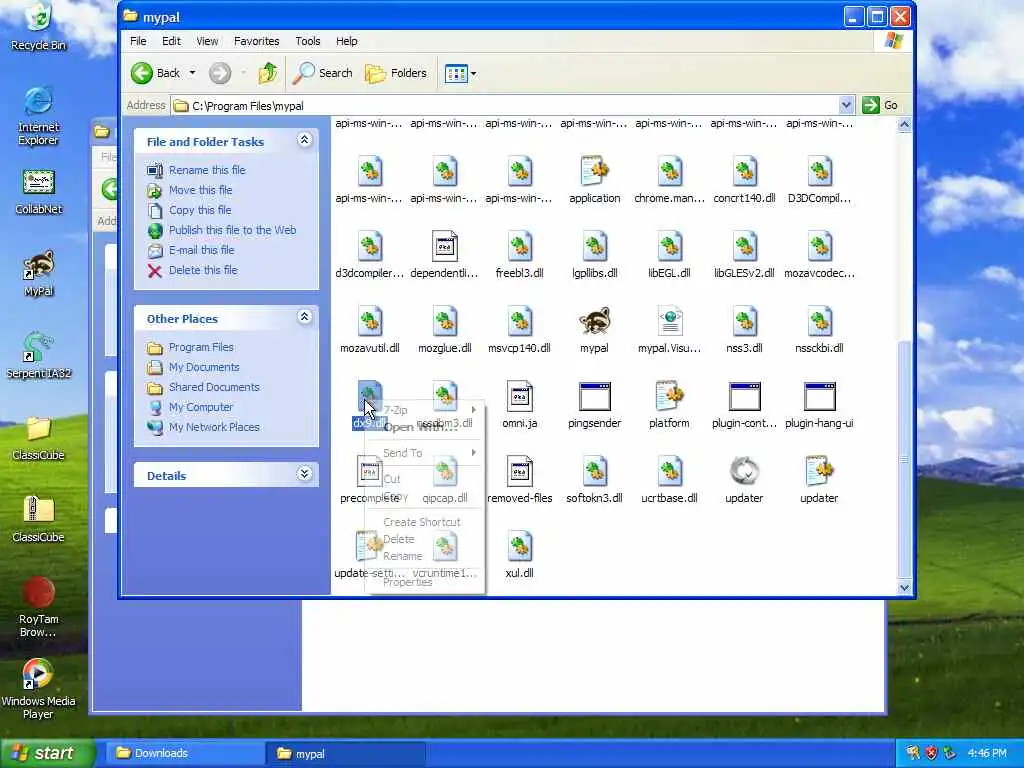
Task: Select the mozavutil.dll file
Action: click(x=370, y=330)
